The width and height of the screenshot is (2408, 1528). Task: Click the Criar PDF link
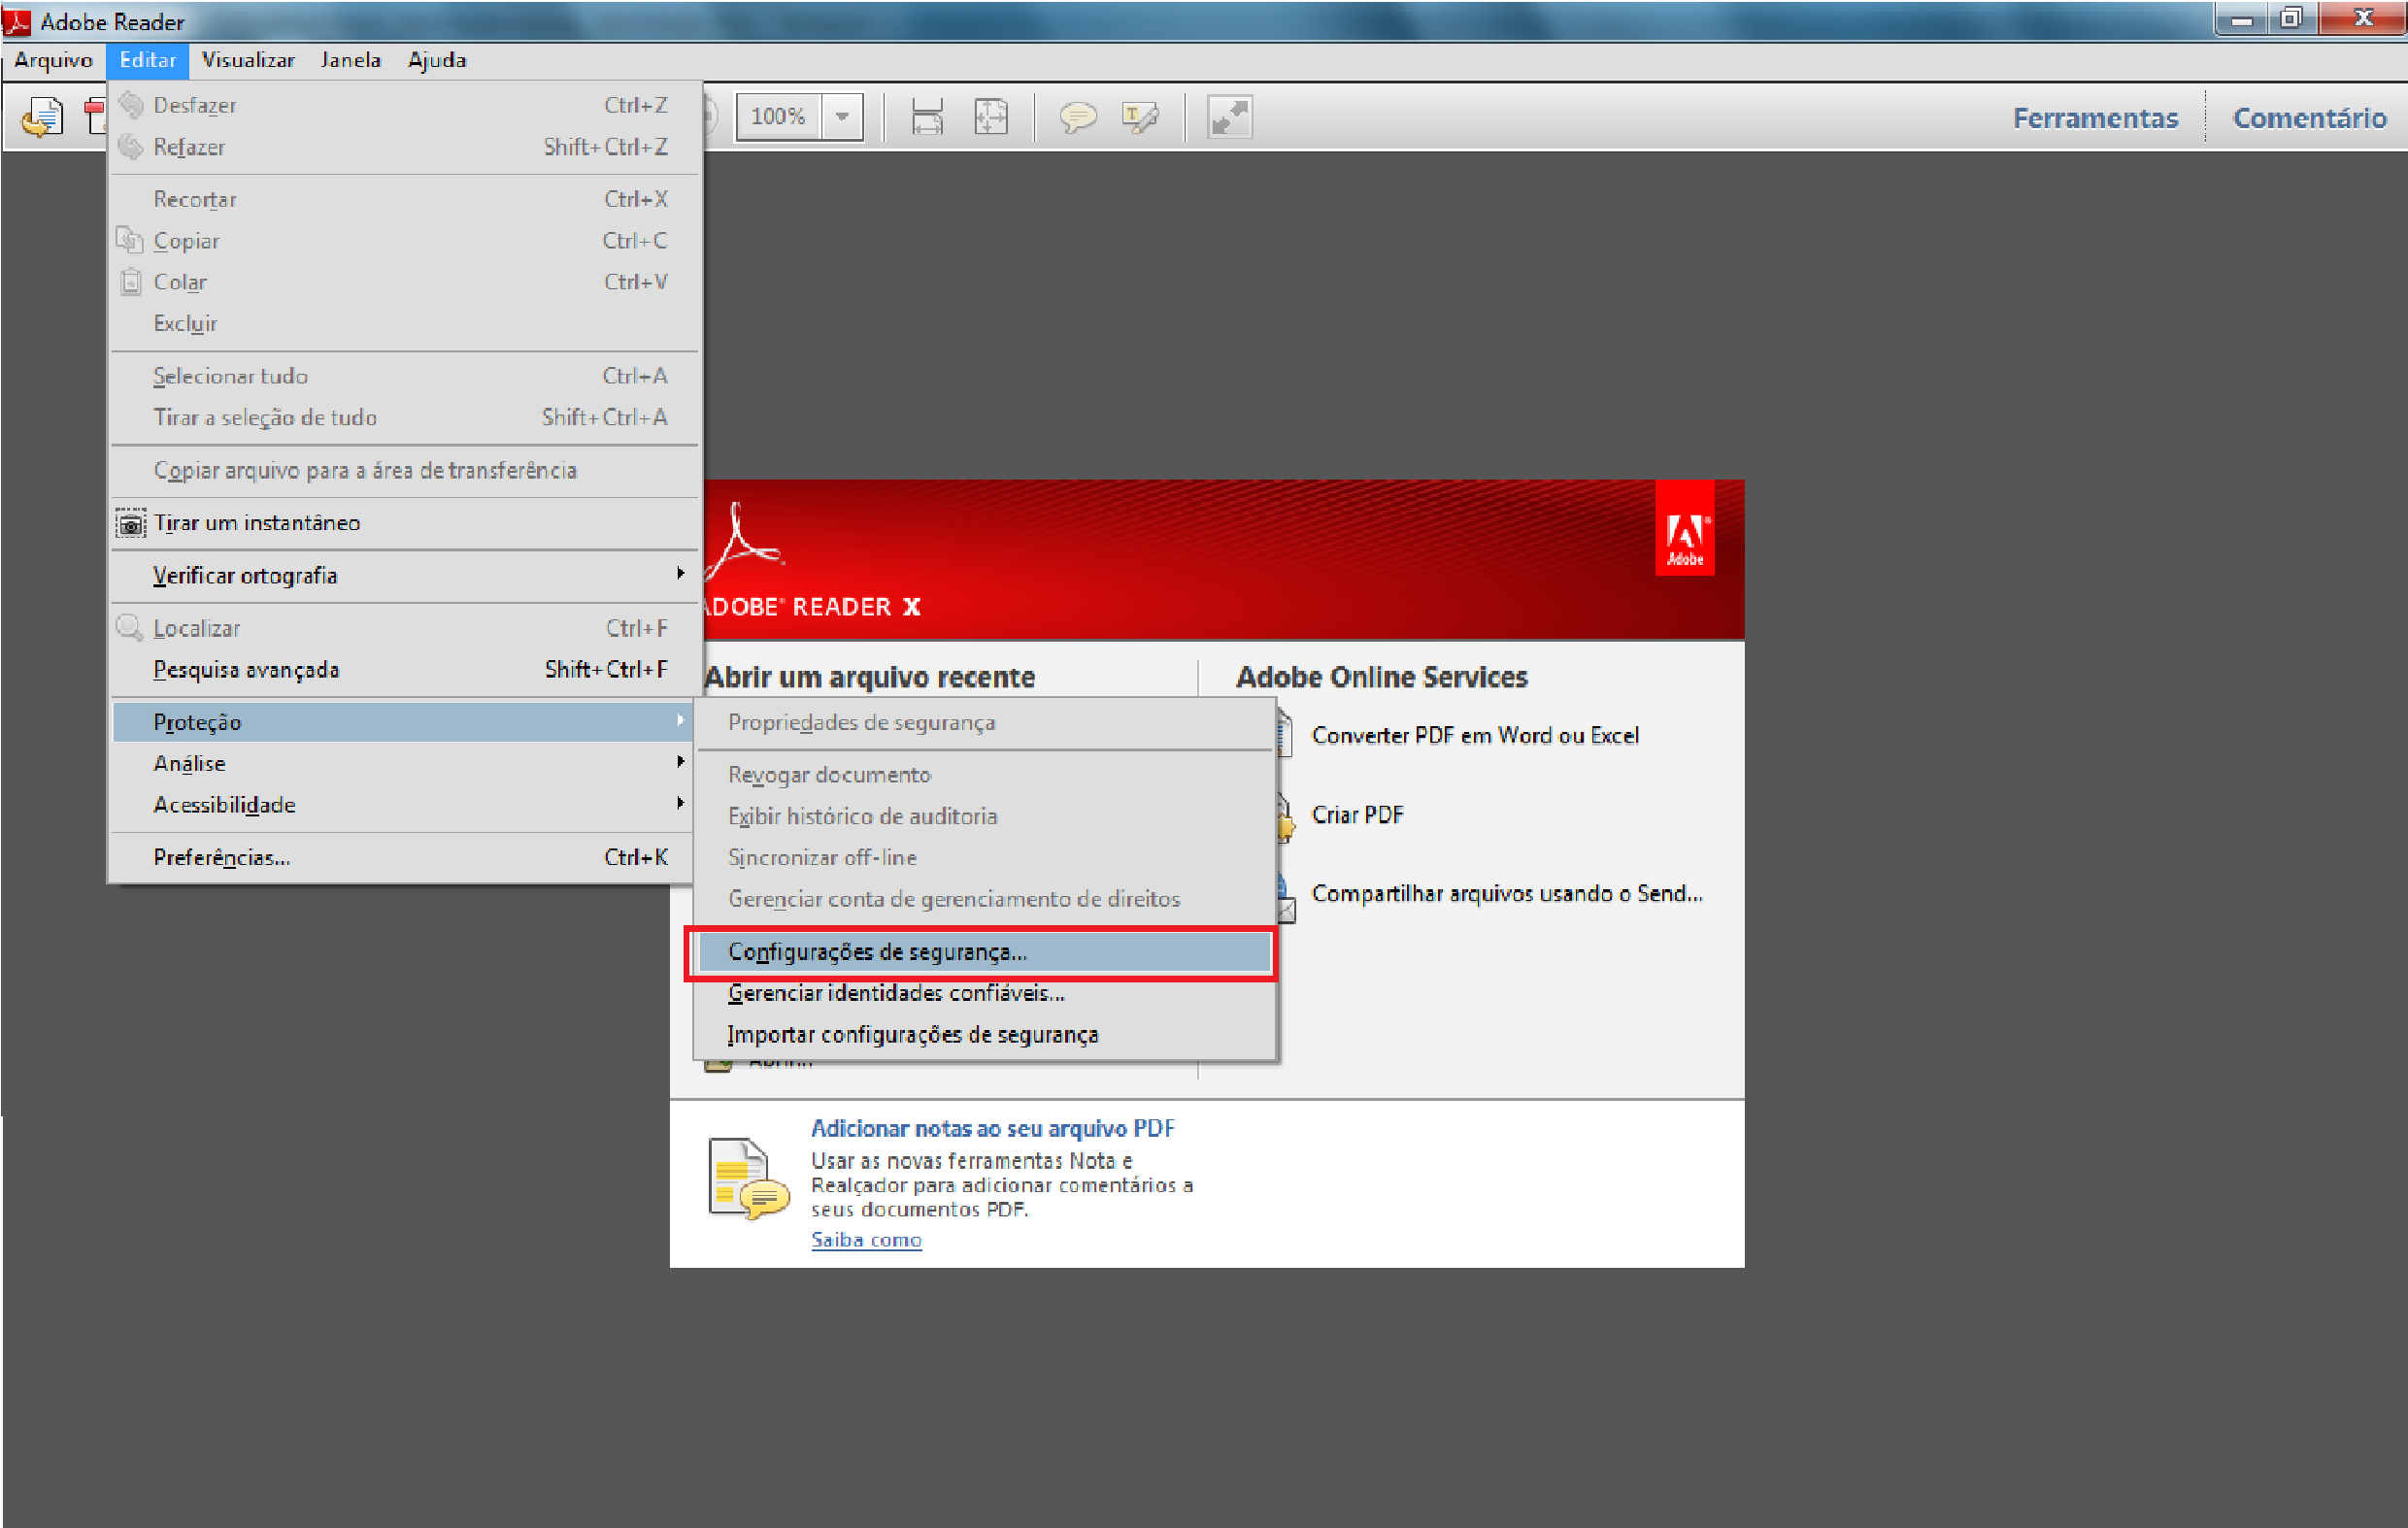1357,815
